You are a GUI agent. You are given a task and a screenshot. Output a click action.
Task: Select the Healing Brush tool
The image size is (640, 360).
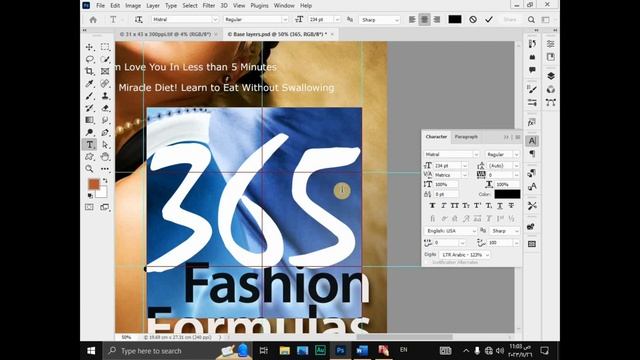coord(105,84)
